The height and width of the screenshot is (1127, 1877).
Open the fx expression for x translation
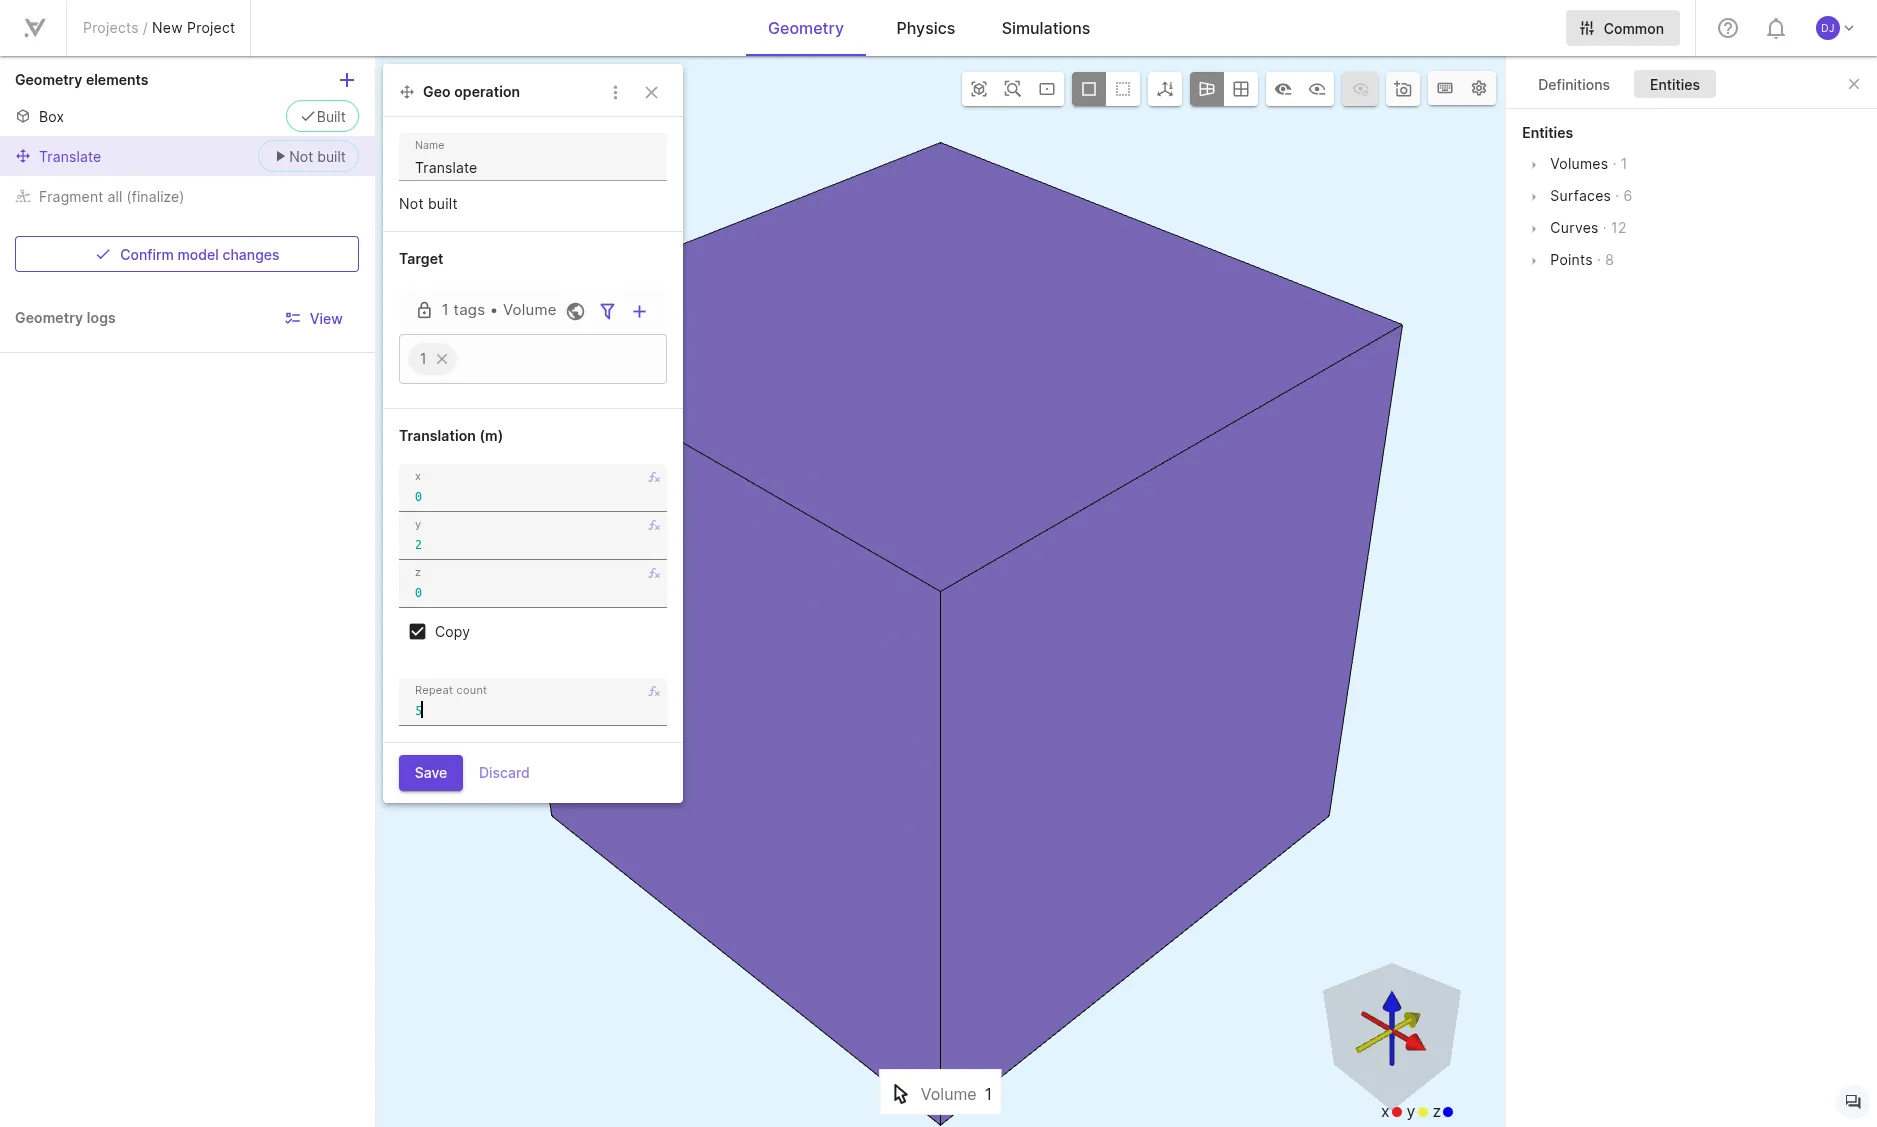(x=654, y=478)
